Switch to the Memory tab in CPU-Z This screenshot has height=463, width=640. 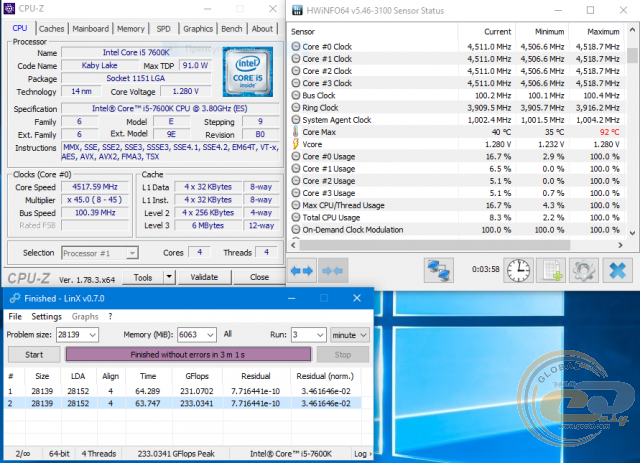131,29
